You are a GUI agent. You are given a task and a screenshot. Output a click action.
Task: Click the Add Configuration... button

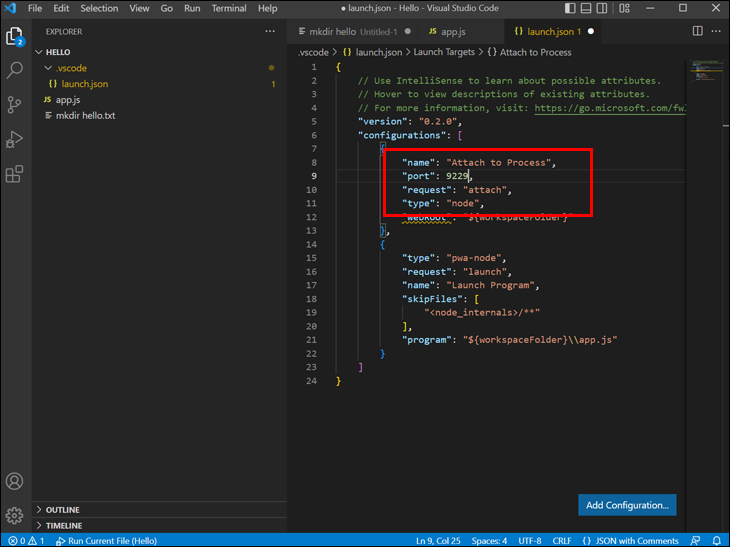(627, 505)
